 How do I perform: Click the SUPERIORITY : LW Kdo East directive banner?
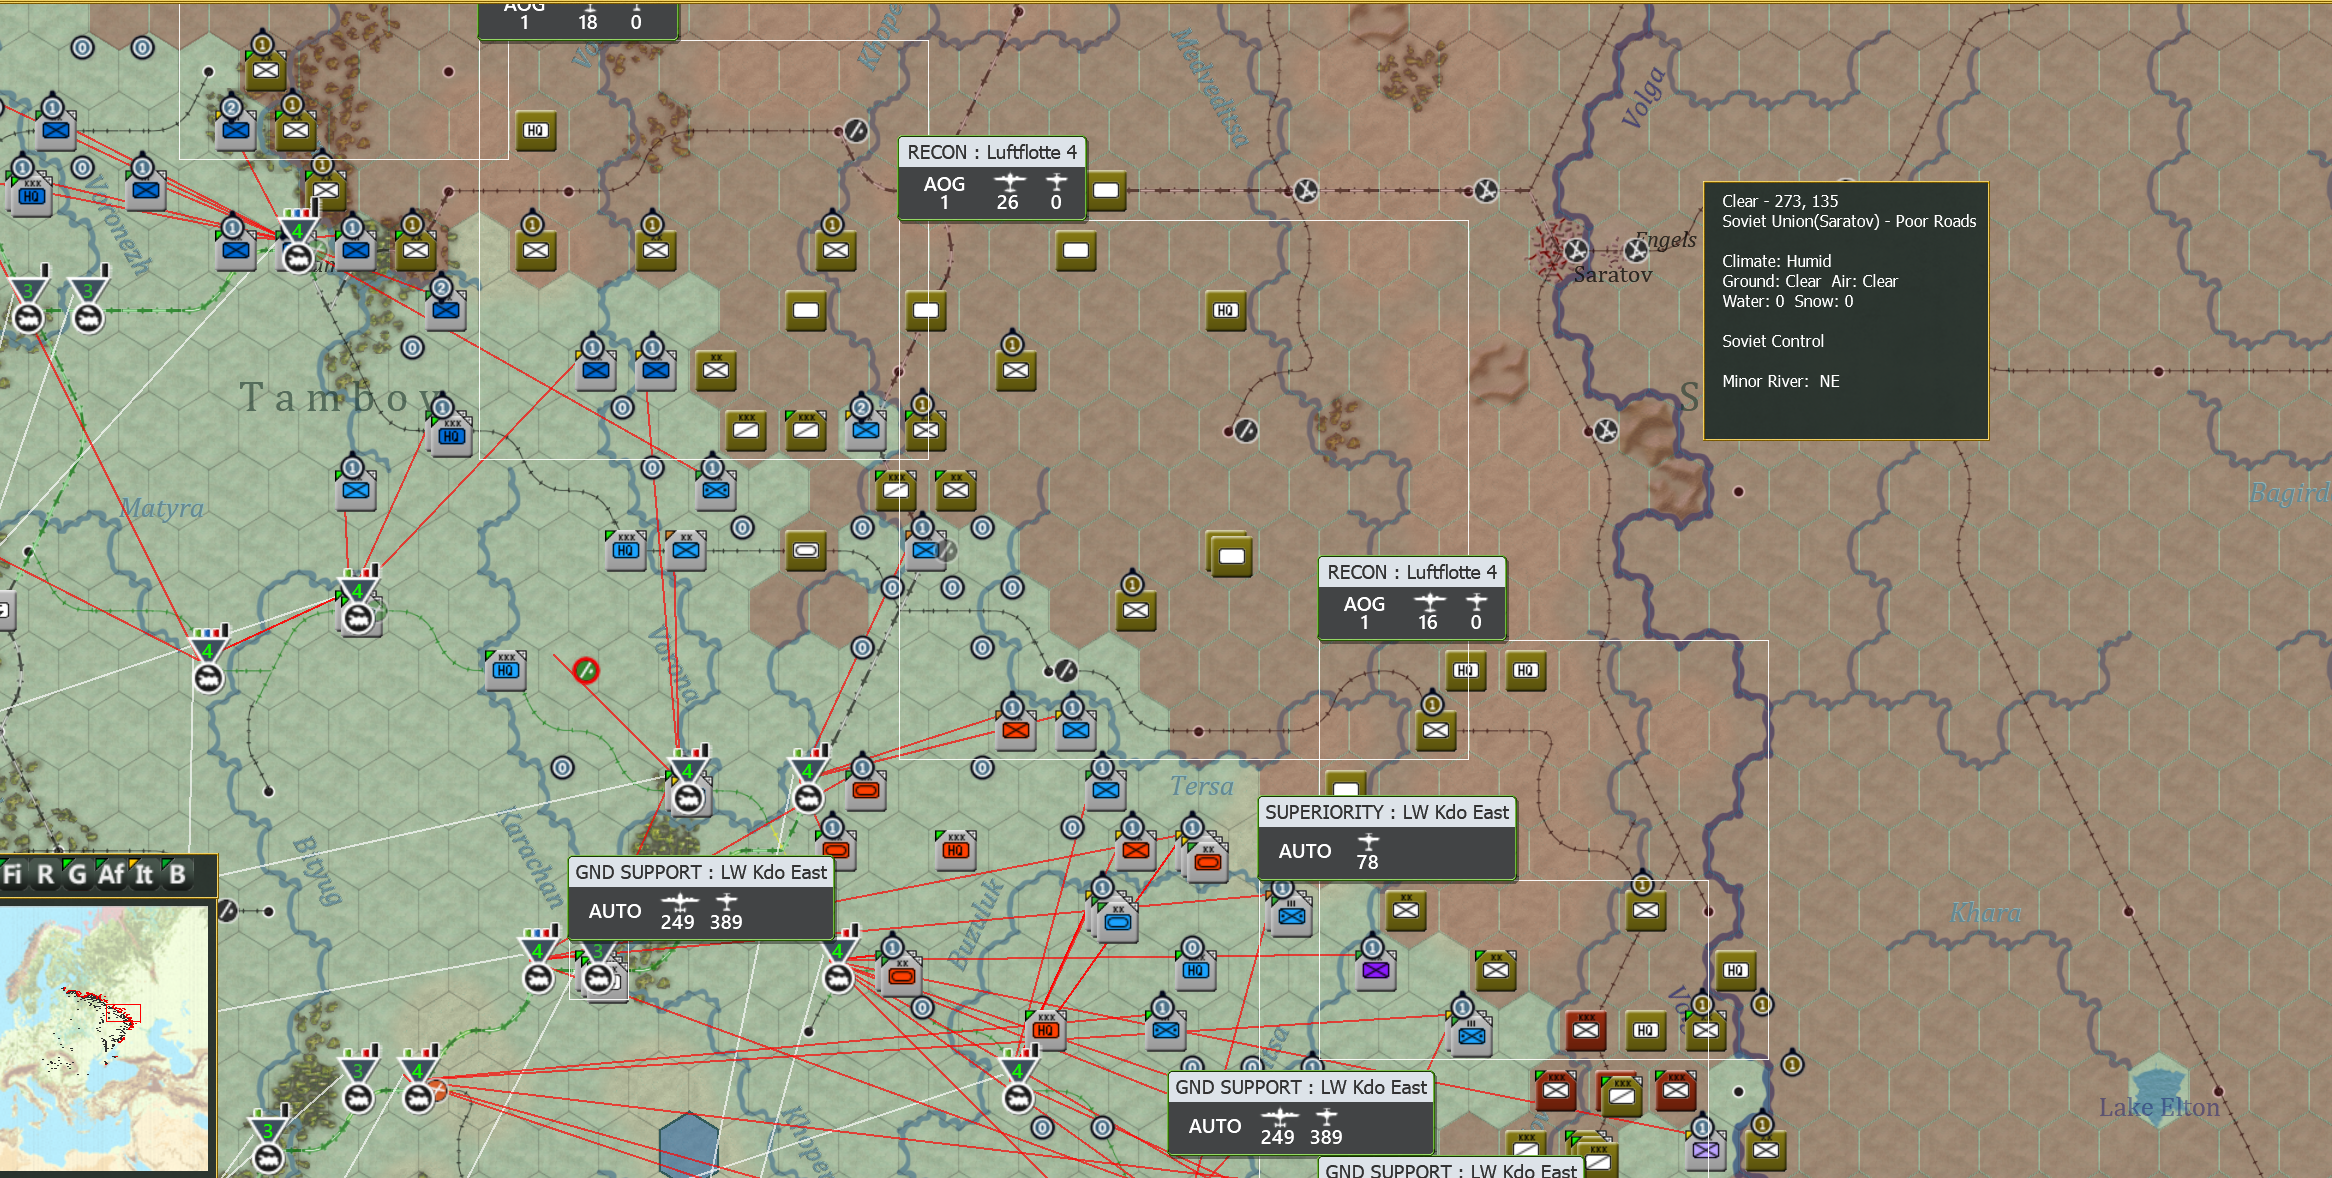(1387, 838)
